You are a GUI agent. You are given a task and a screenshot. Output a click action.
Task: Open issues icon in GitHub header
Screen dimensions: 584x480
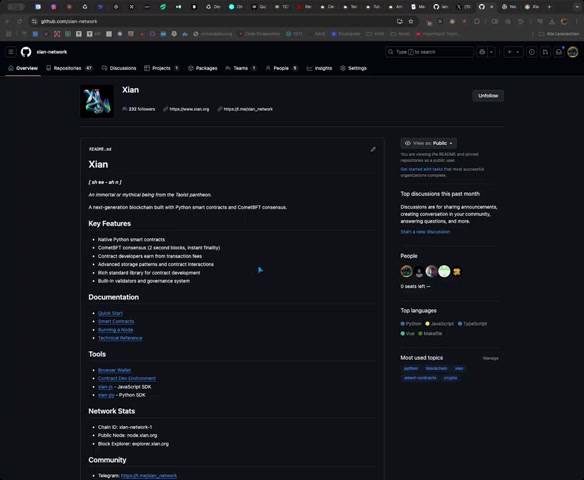pos(531,52)
